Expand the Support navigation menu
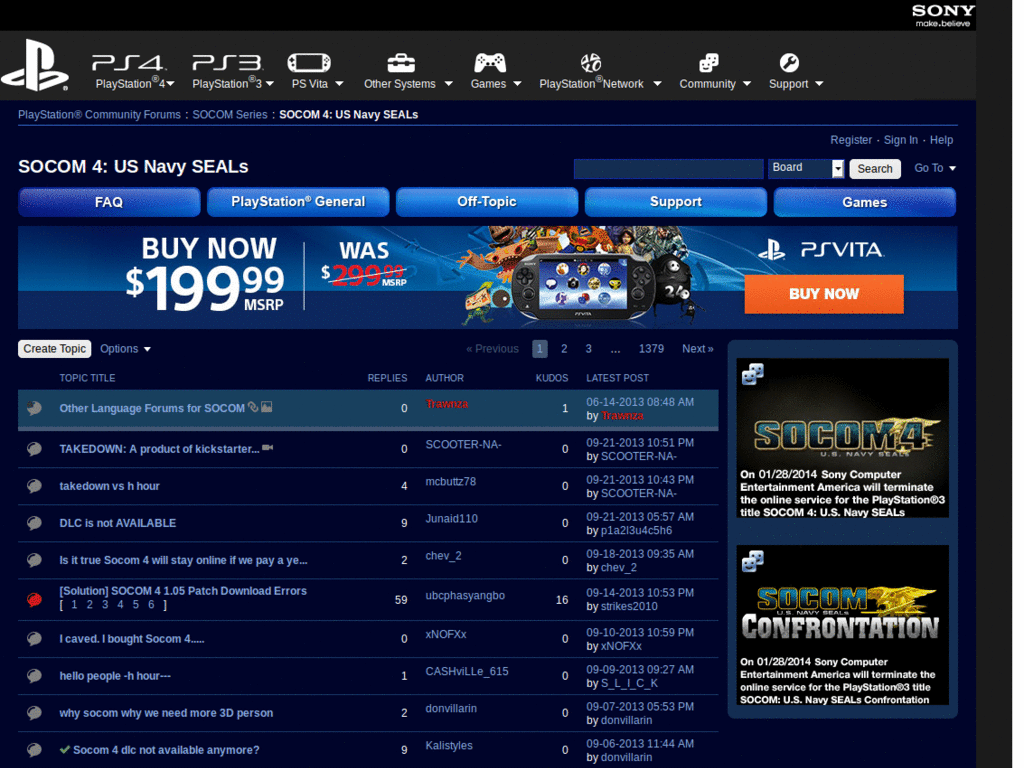The width and height of the screenshot is (1024, 768). tap(819, 84)
